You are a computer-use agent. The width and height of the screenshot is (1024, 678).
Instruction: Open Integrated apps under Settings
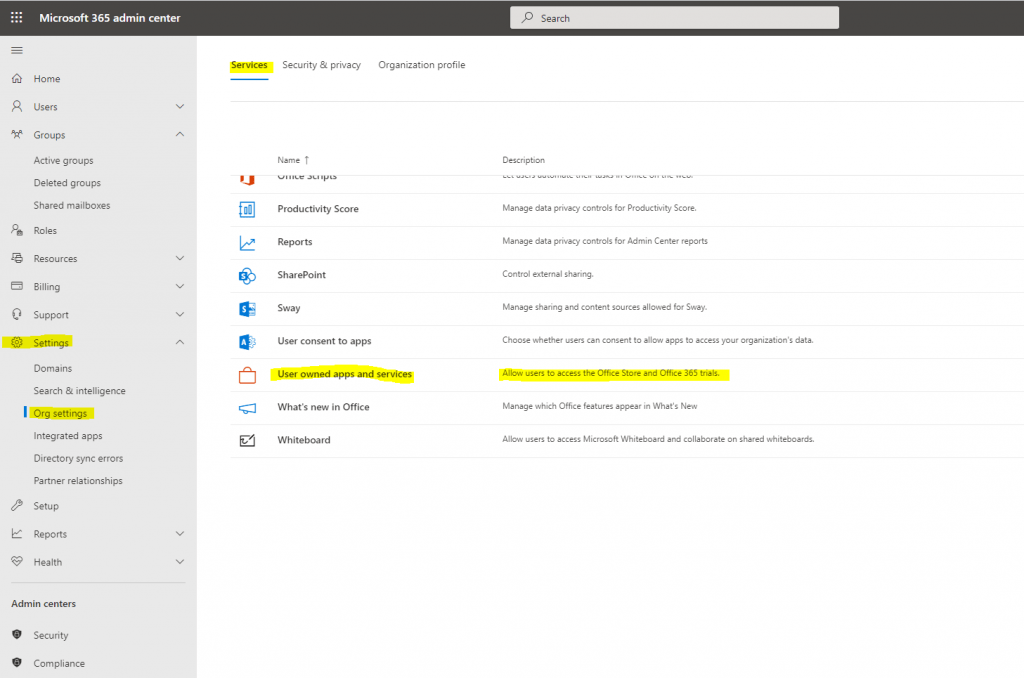coord(68,436)
